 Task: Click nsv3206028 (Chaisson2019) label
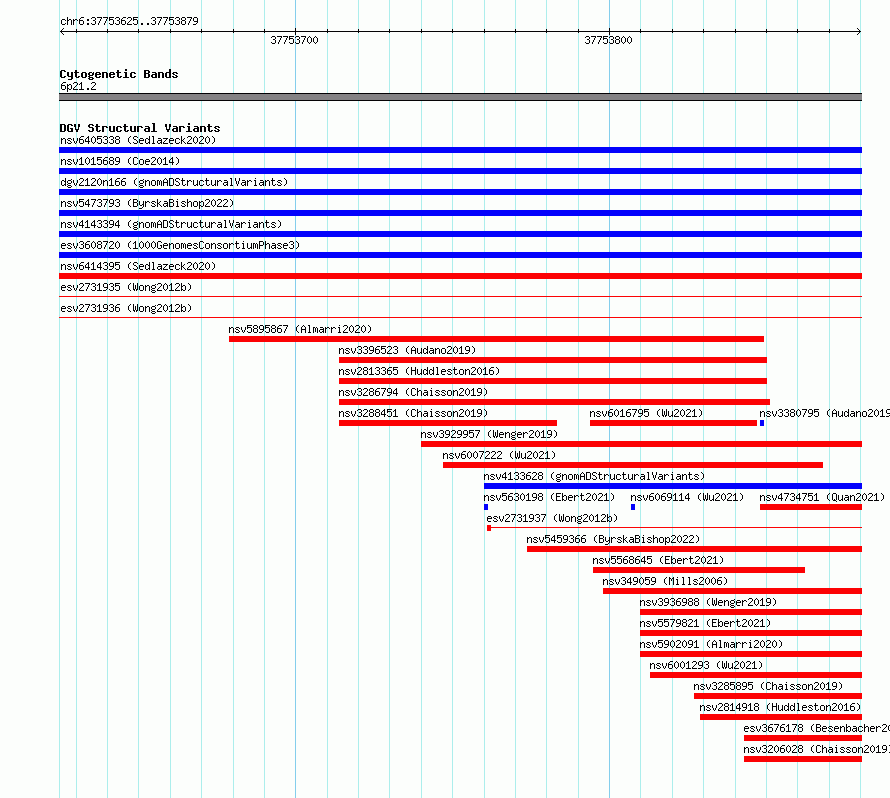[816, 749]
